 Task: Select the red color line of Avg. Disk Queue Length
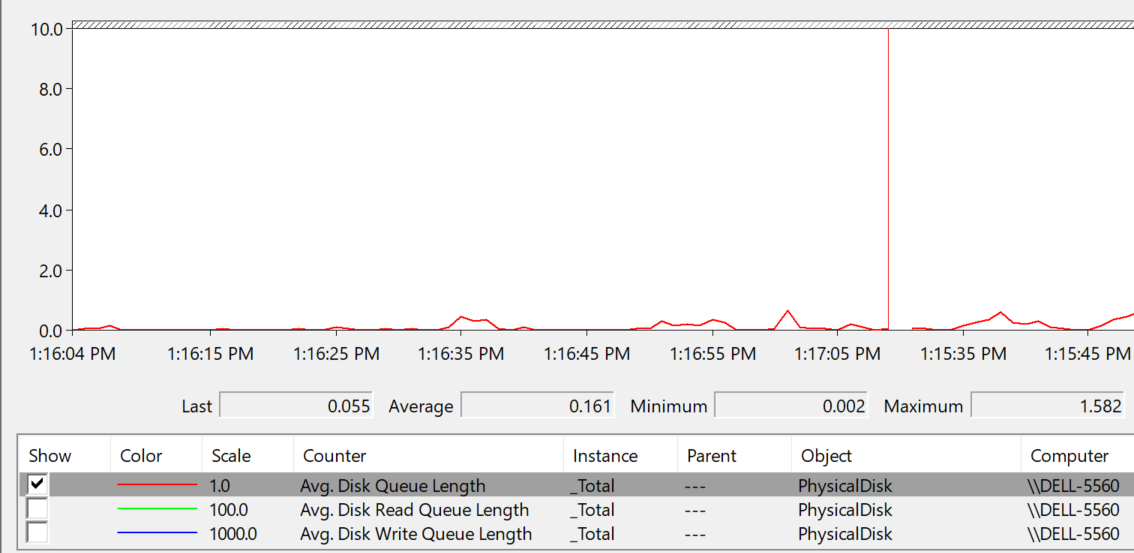point(156,485)
